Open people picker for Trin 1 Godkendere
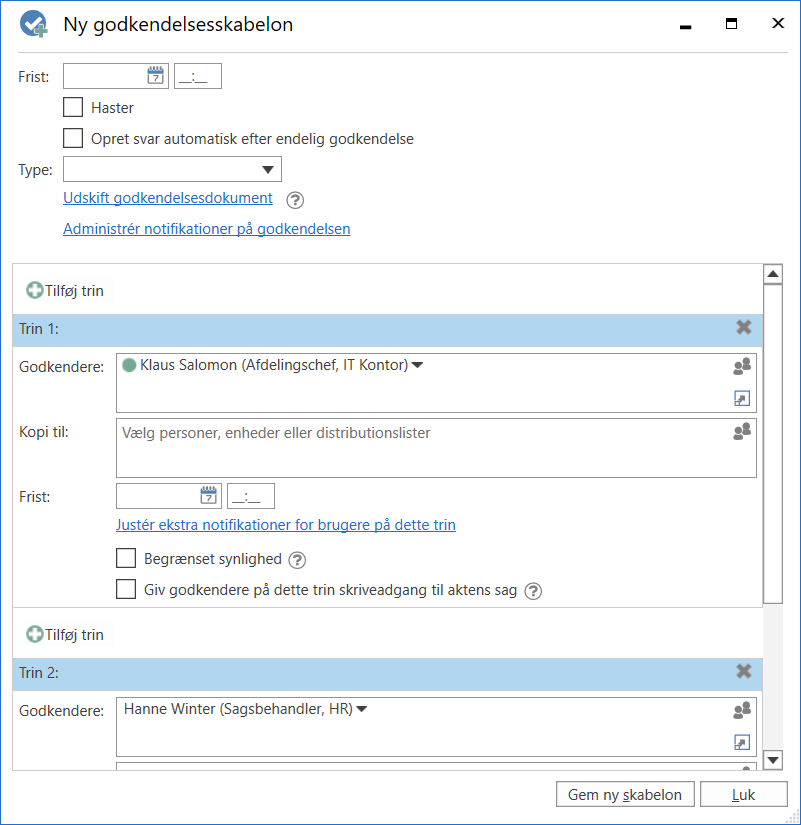This screenshot has height=825, width=801. [741, 367]
